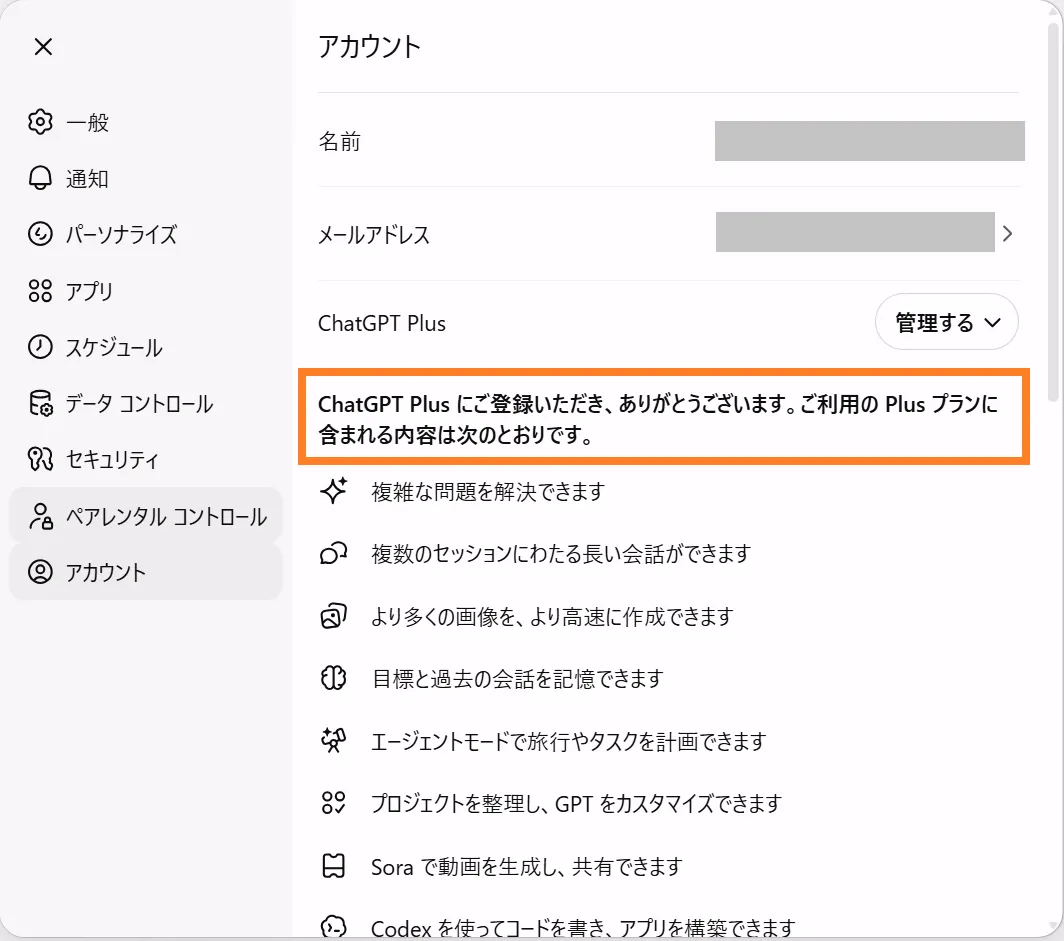
Task: Click the gear icon beside 一般
Action: click(x=40, y=123)
